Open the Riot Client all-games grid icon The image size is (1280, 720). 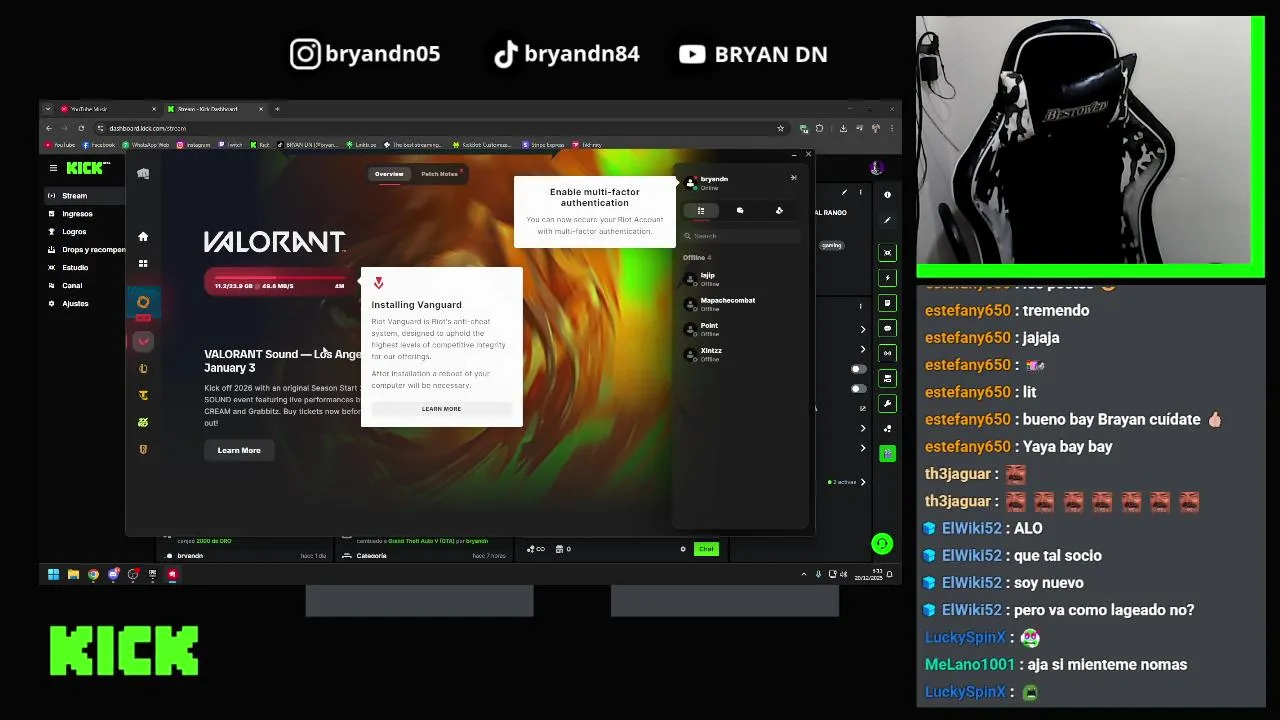[x=143, y=264]
